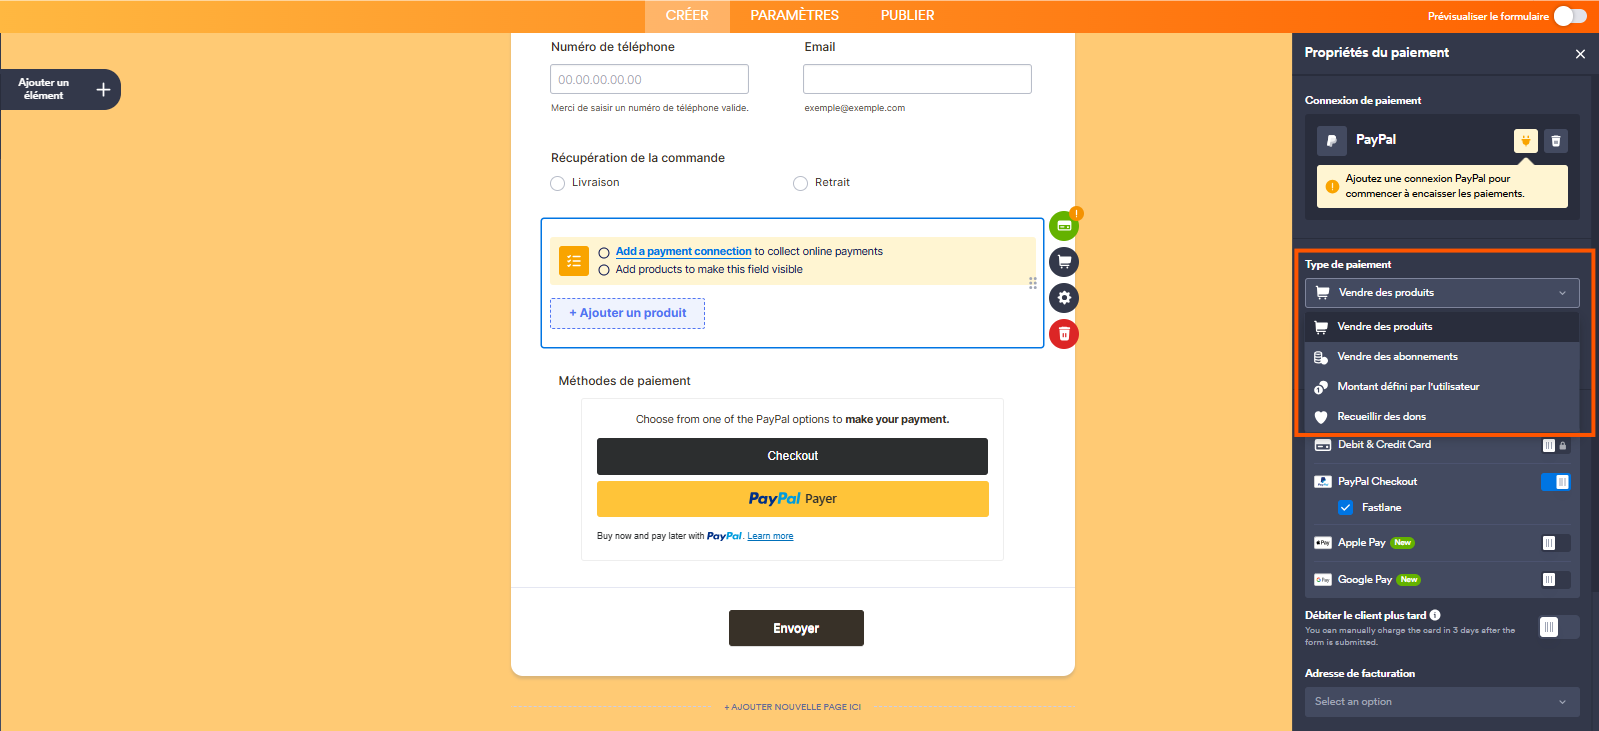Image resolution: width=1599 pixels, height=731 pixels.
Task: Click the New badge next to Apple Pay
Action: (x=1403, y=543)
